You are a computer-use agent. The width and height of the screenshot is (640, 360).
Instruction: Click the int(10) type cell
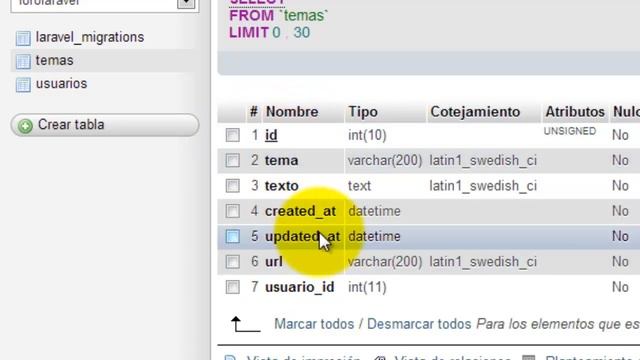click(x=367, y=135)
